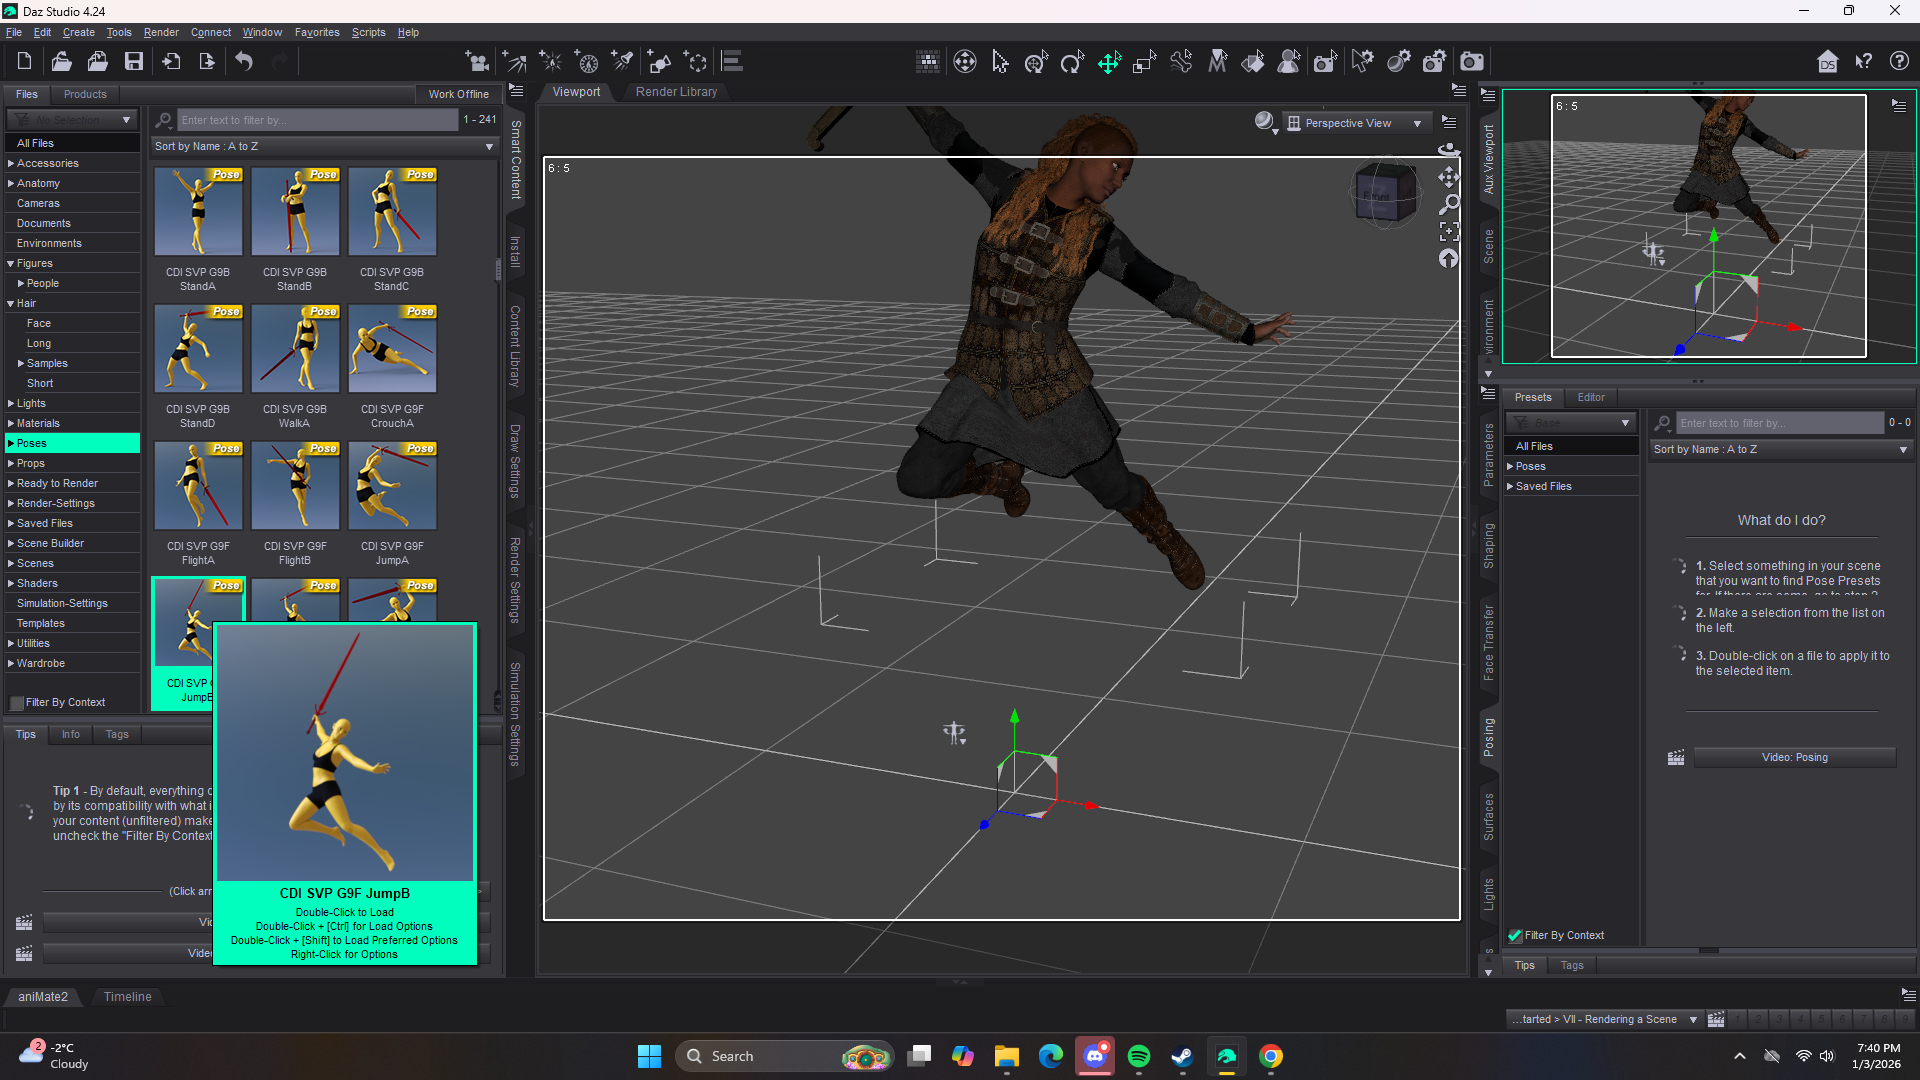Click the Create New Camera icon

point(478,62)
